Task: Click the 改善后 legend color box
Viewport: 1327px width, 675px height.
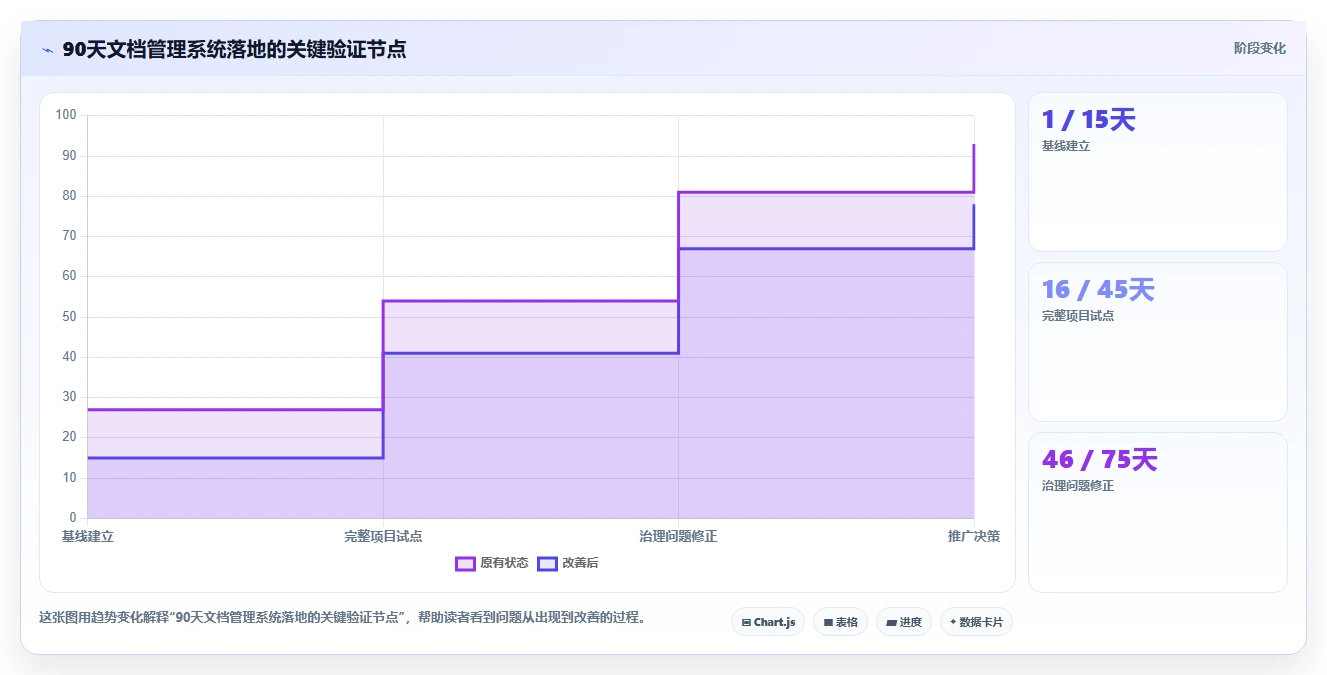Action: point(547,563)
